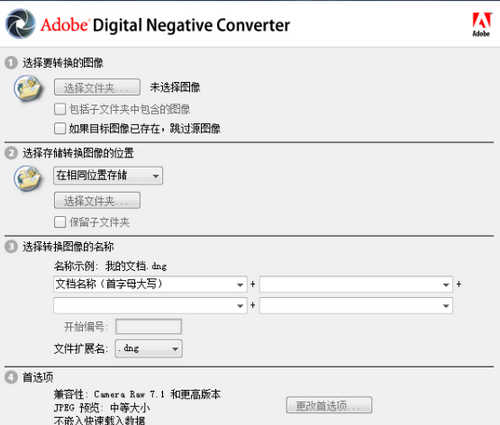This screenshot has width=500, height=425.
Task: Click 选择文件夹 button under step 1
Action: click(x=97, y=87)
